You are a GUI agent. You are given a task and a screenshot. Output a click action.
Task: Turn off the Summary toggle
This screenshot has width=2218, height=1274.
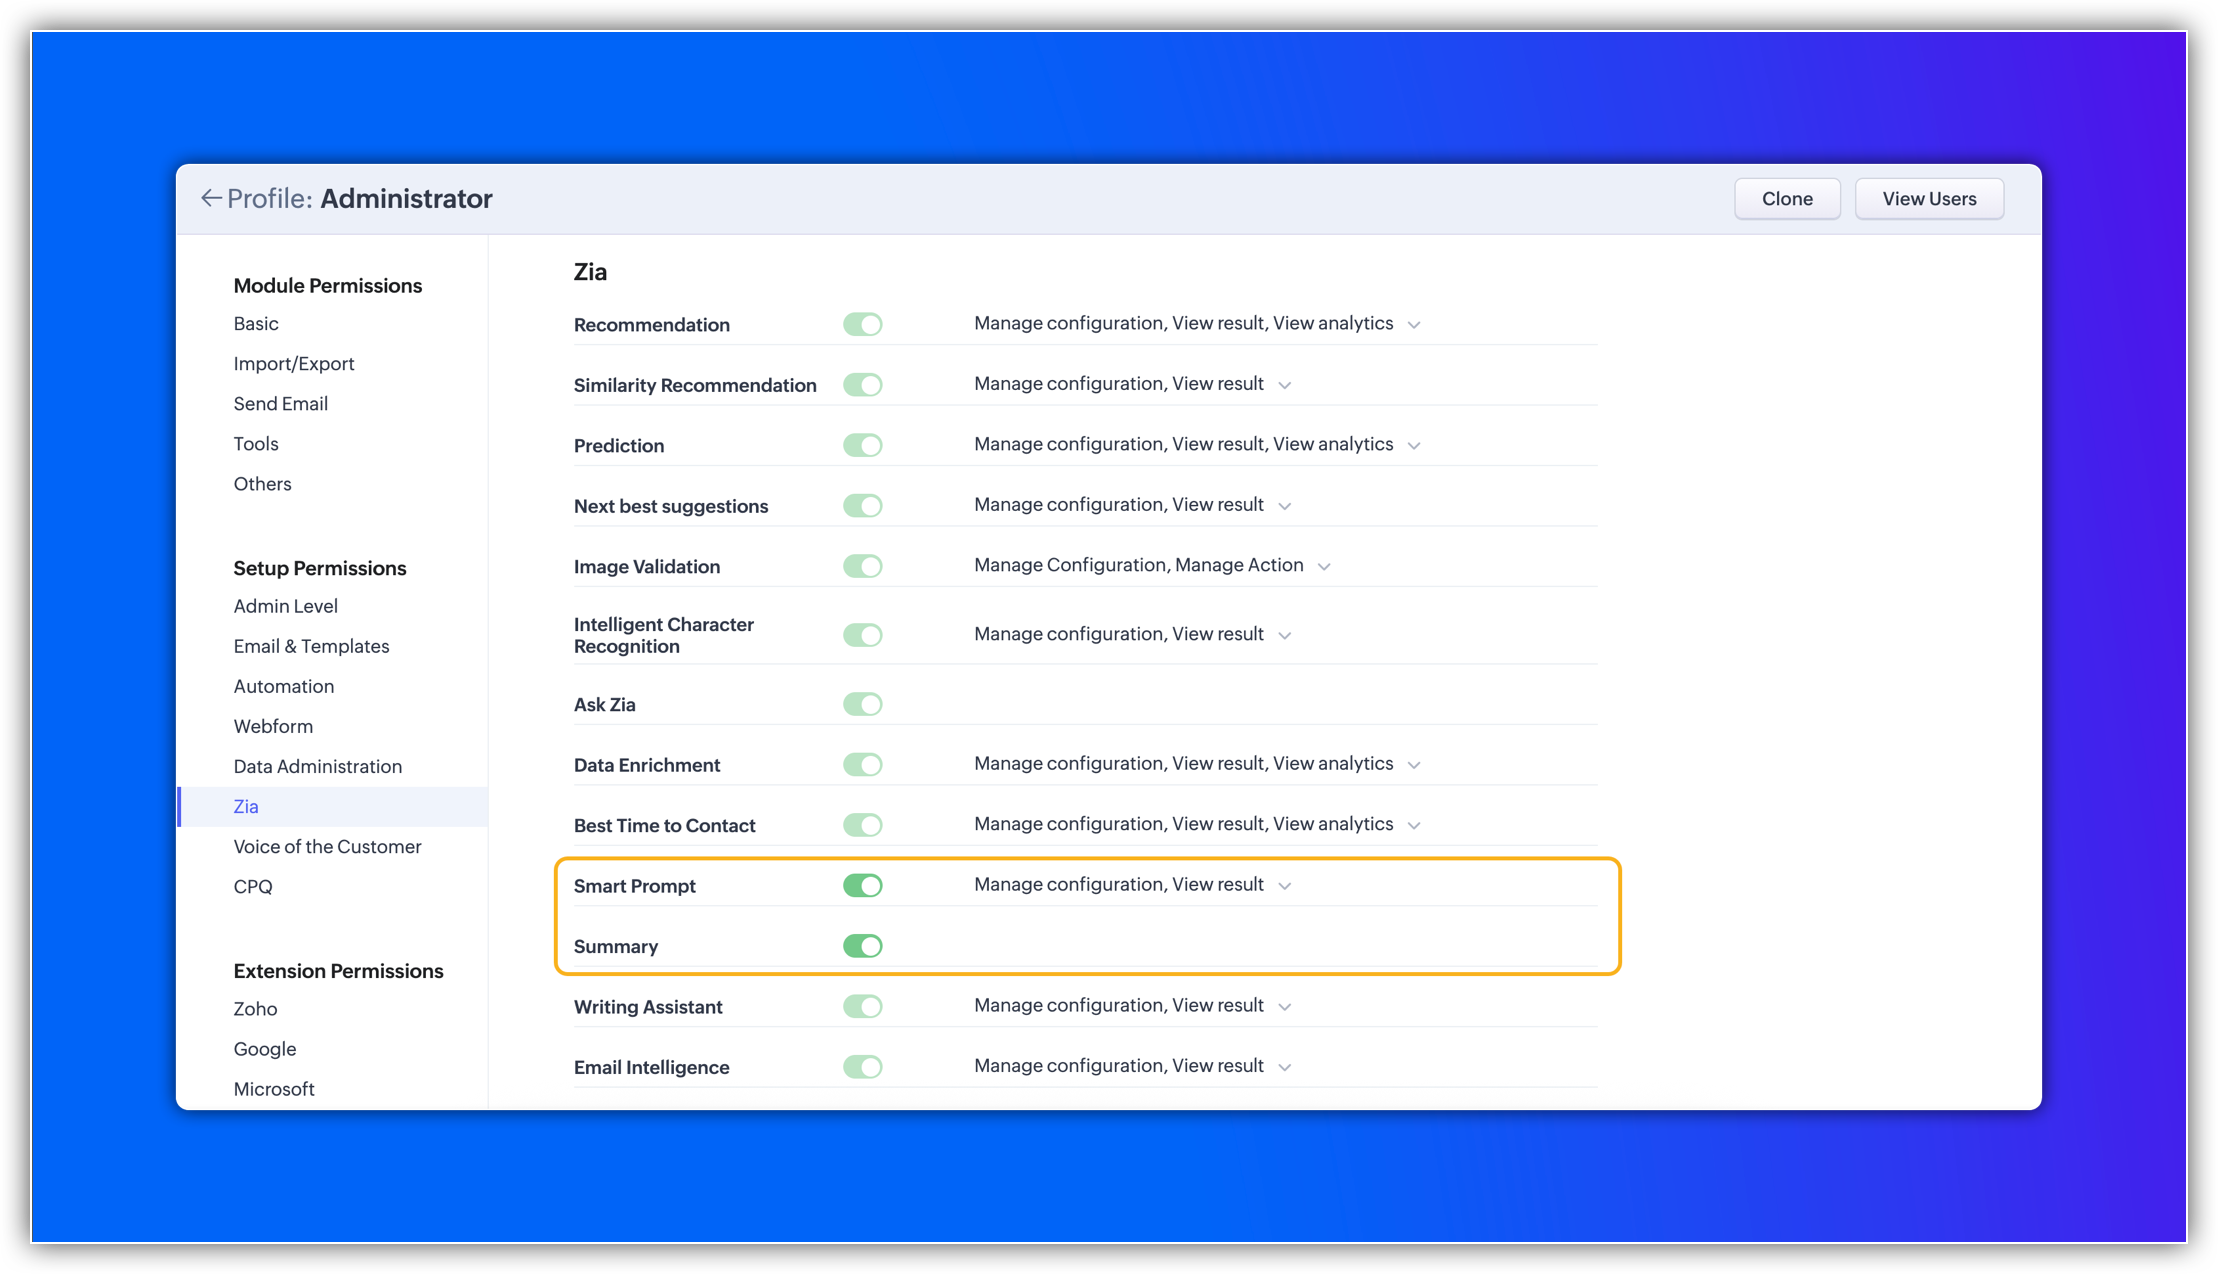coord(862,946)
